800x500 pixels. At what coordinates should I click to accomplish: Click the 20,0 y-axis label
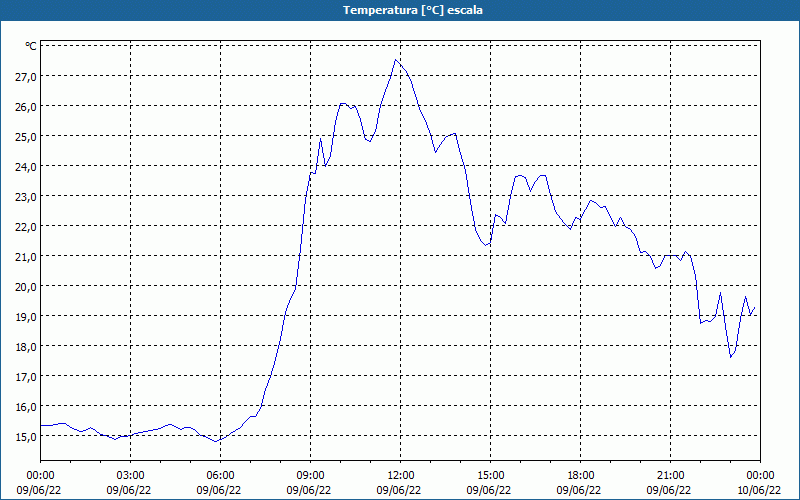click(x=26, y=287)
